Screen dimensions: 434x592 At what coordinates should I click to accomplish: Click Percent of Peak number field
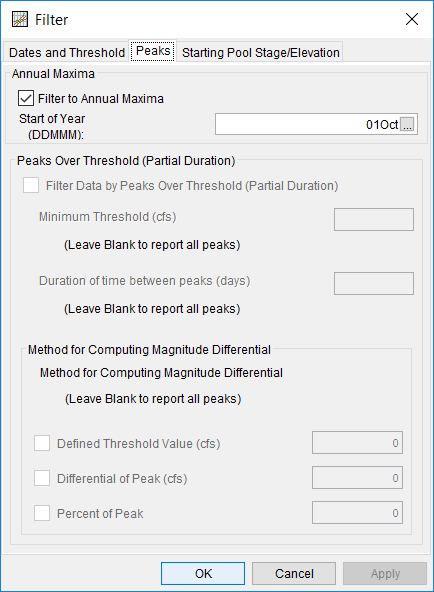[x=357, y=513]
